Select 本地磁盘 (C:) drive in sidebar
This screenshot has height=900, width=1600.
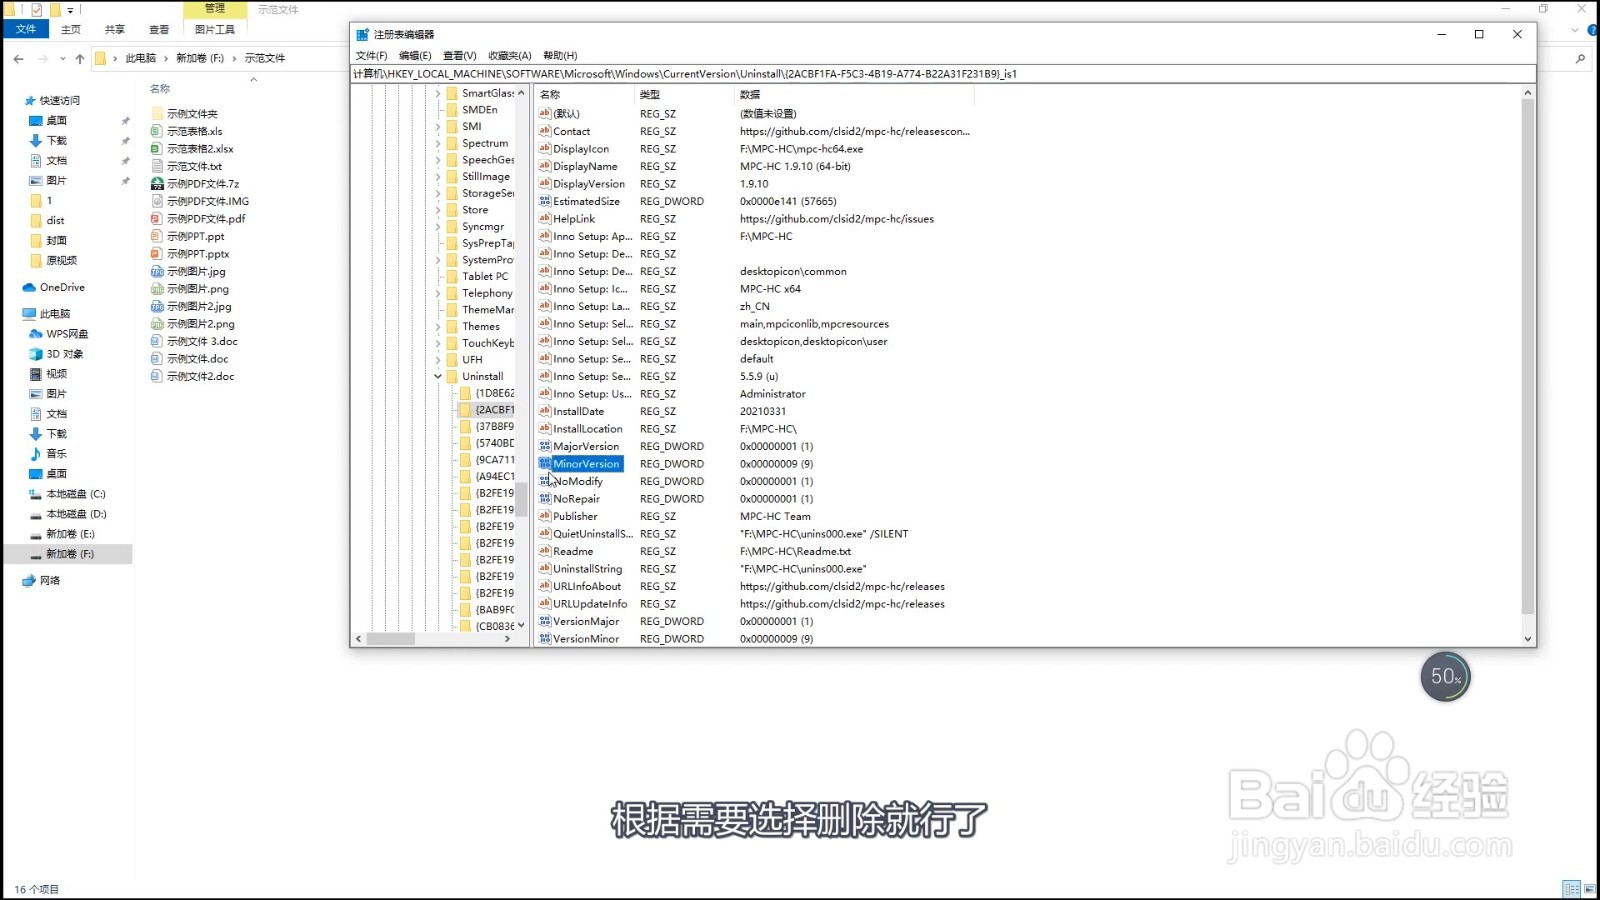point(67,494)
